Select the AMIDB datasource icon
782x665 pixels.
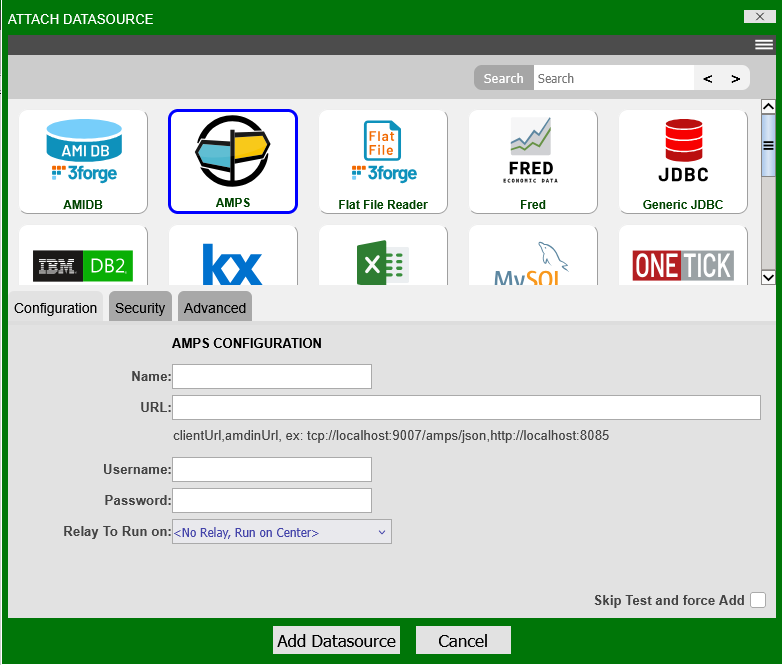(83, 161)
